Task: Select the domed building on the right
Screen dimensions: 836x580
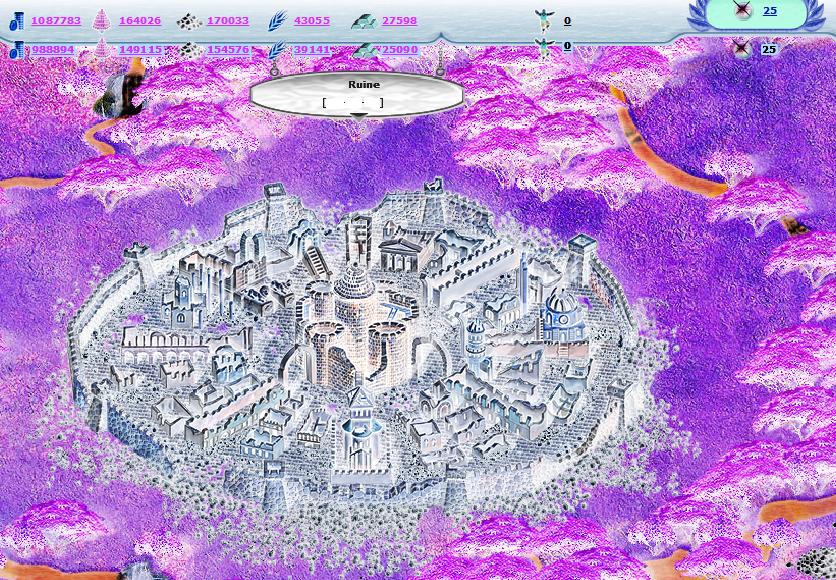Action: coord(561,310)
